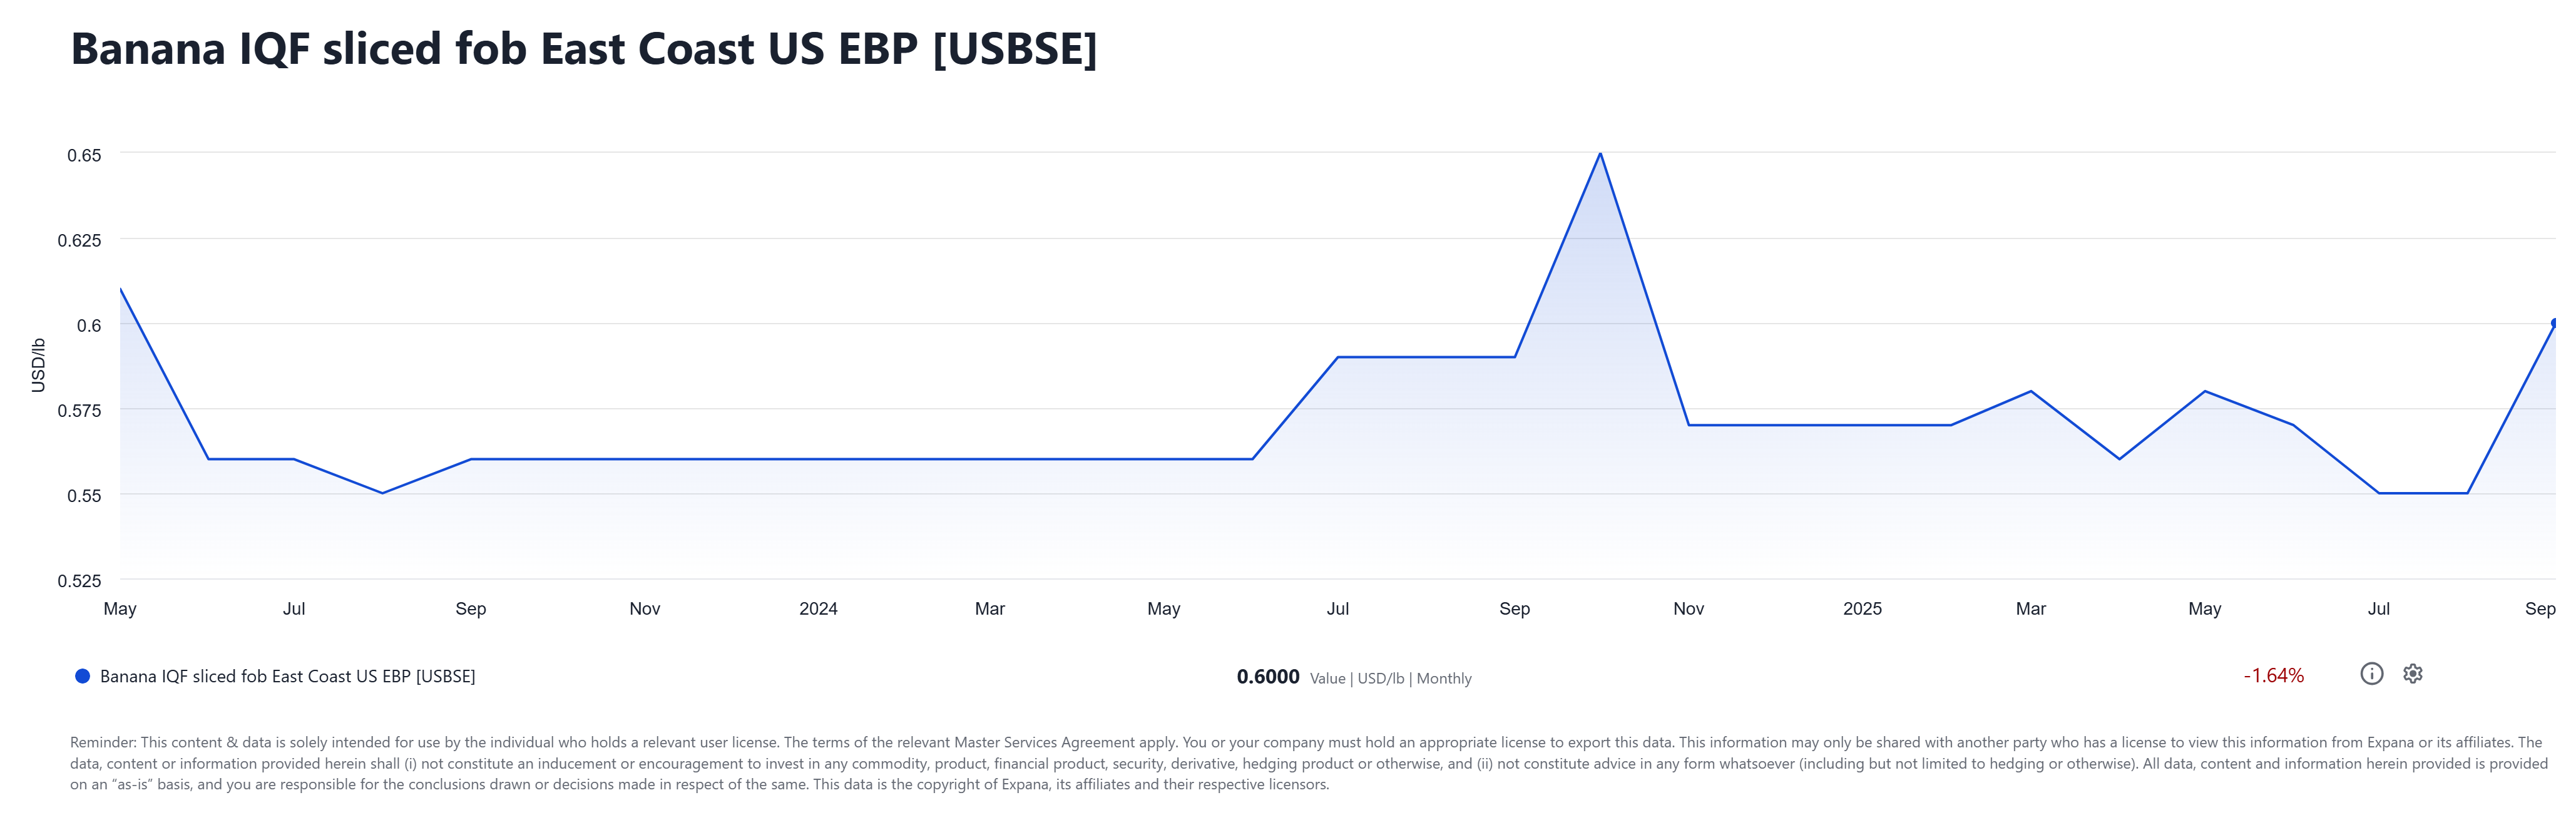Click the 0.525 y-axis tick label

point(79,581)
